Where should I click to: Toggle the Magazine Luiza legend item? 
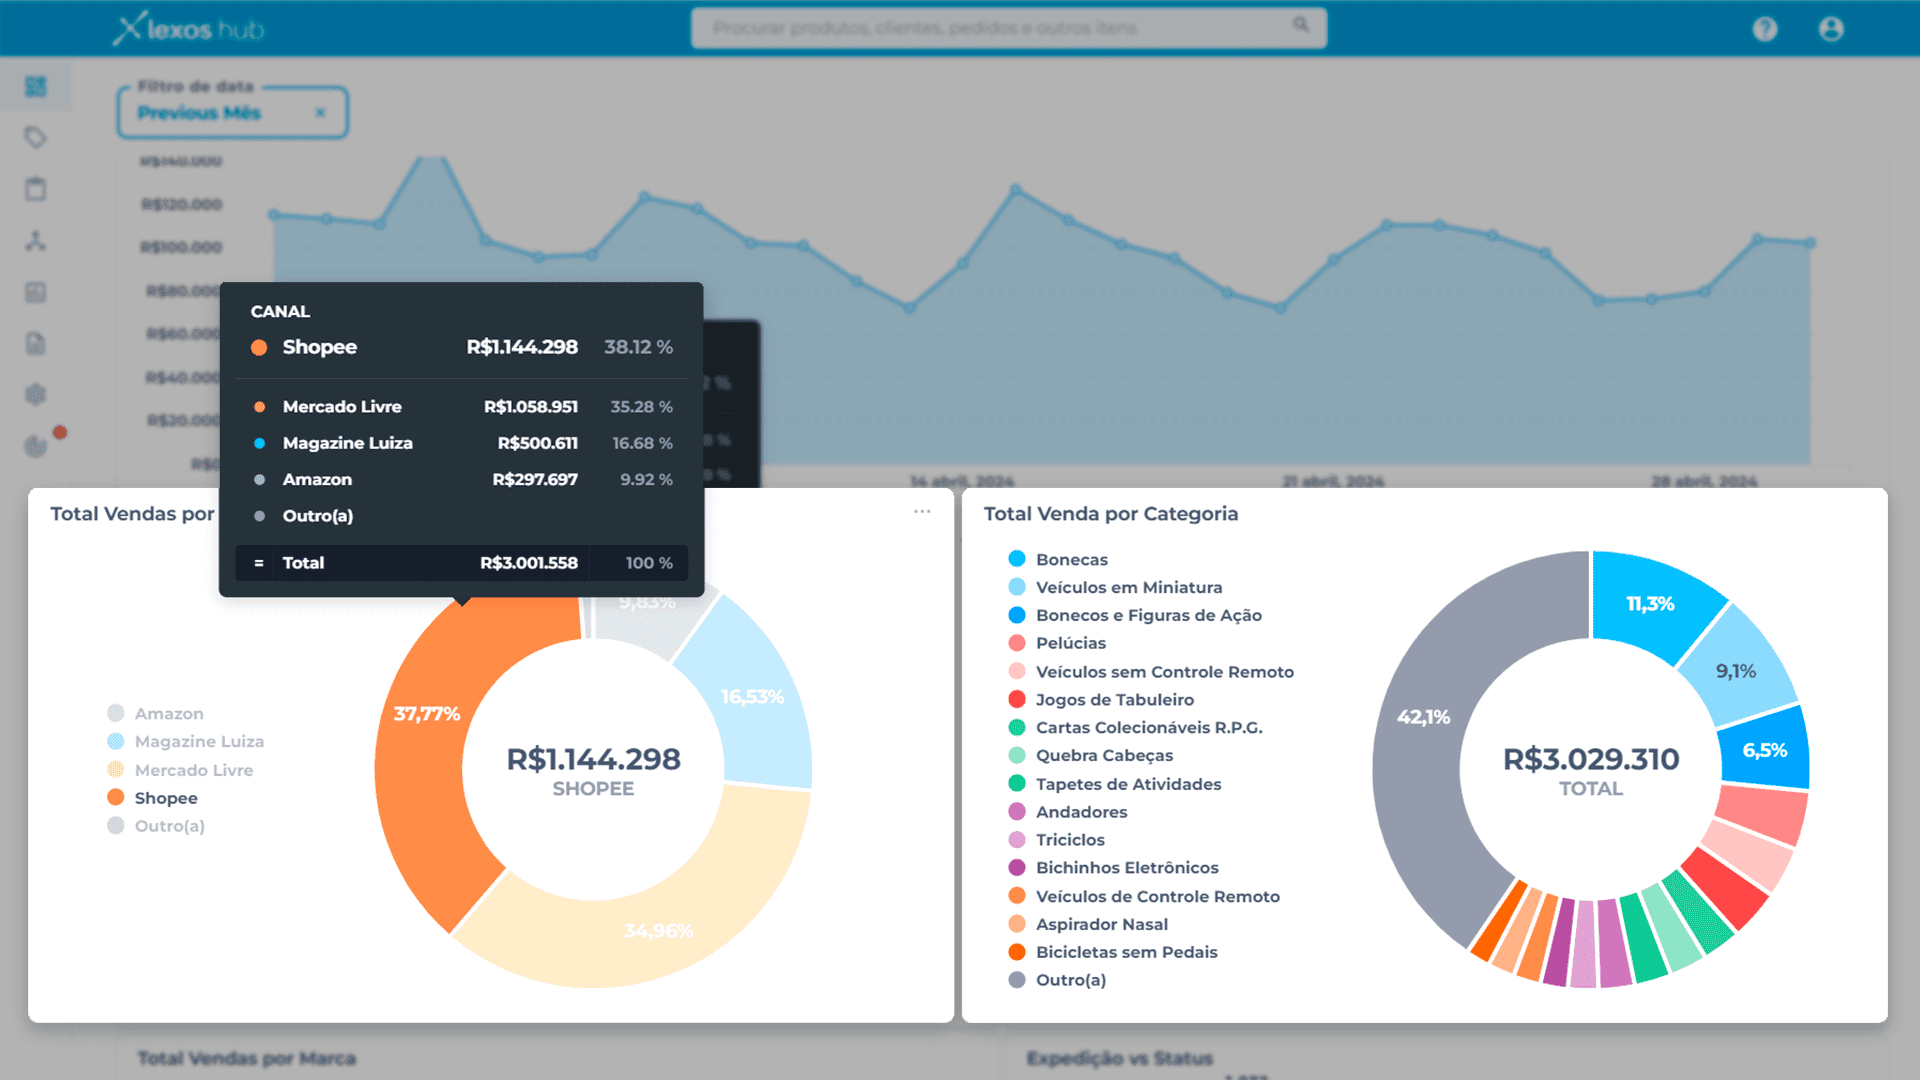click(186, 741)
